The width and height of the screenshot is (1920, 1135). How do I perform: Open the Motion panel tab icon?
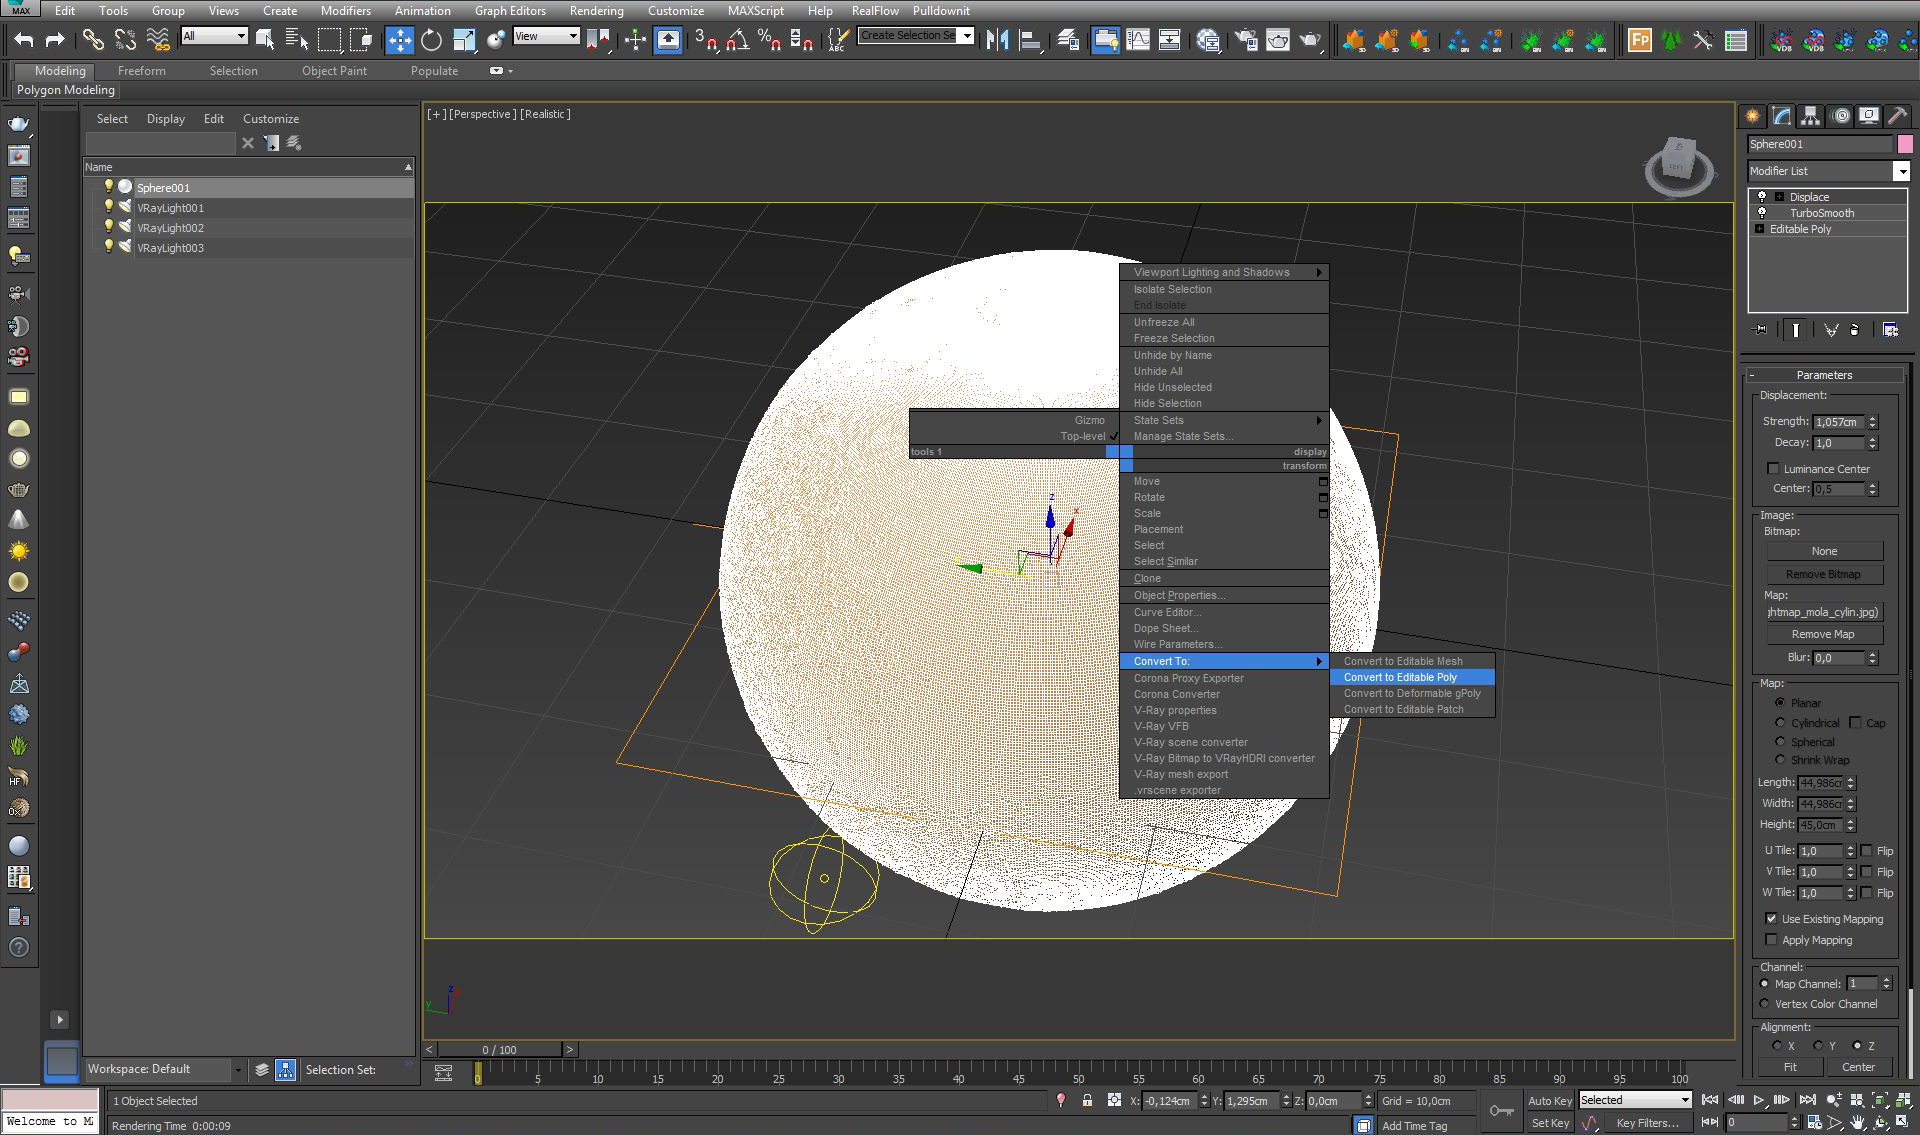point(1840,116)
